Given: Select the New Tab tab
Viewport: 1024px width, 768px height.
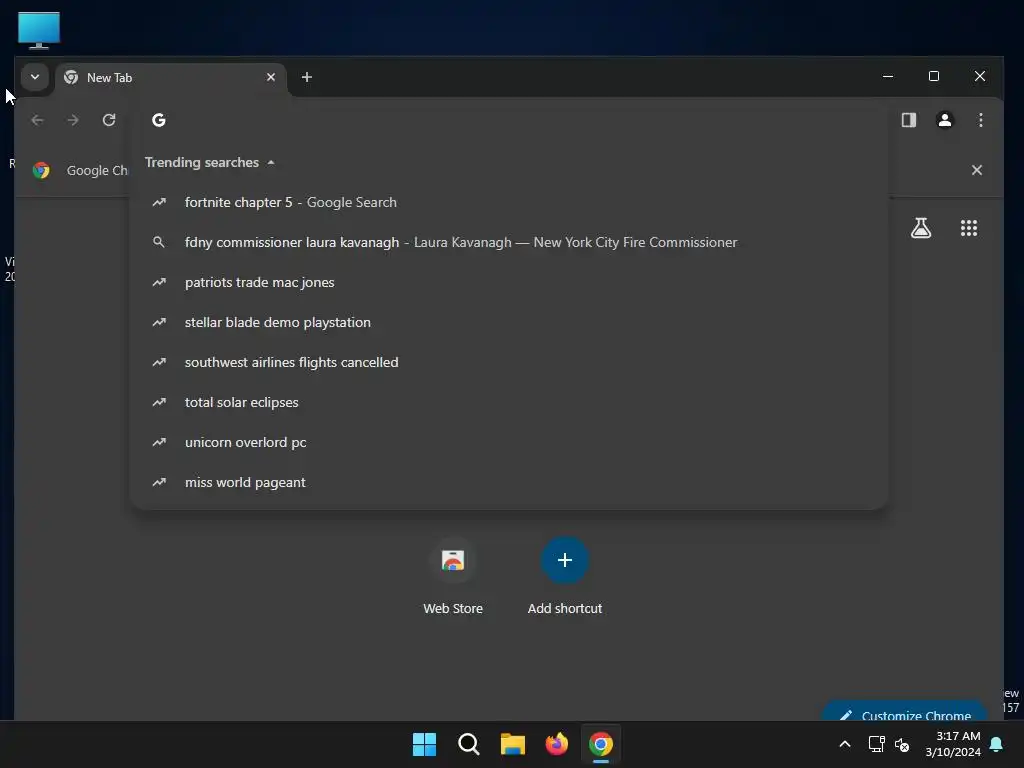Looking at the screenshot, I should pyautogui.click(x=171, y=78).
